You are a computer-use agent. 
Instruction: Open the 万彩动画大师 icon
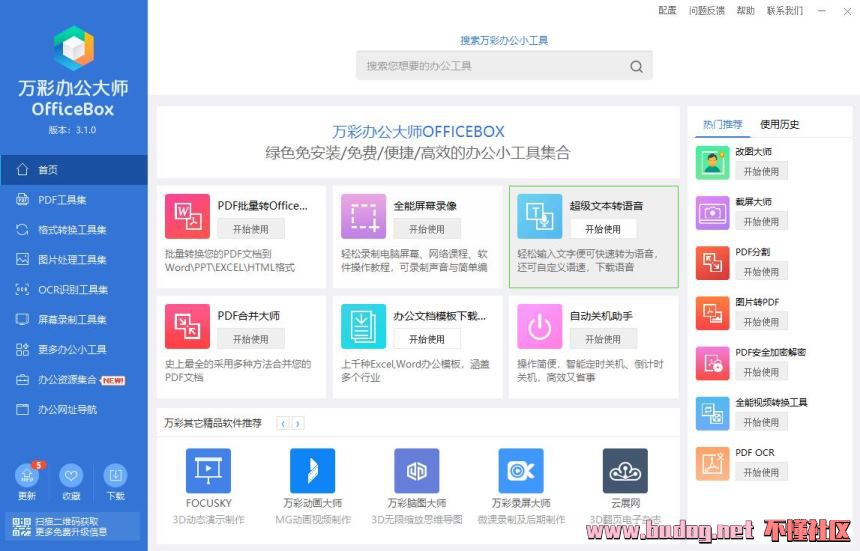click(313, 471)
